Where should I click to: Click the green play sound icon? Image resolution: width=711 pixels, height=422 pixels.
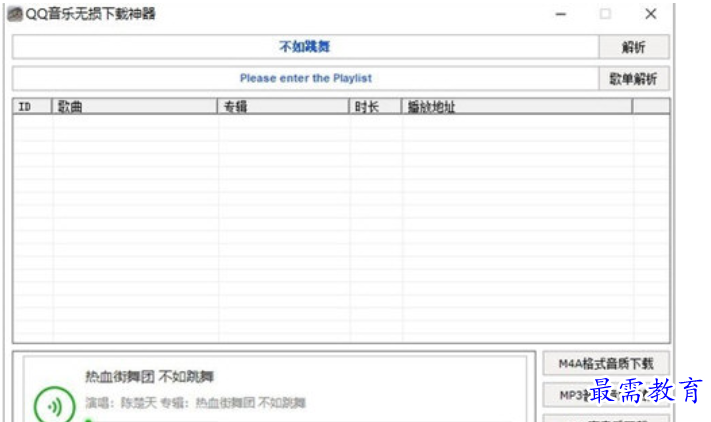pyautogui.click(x=54, y=406)
